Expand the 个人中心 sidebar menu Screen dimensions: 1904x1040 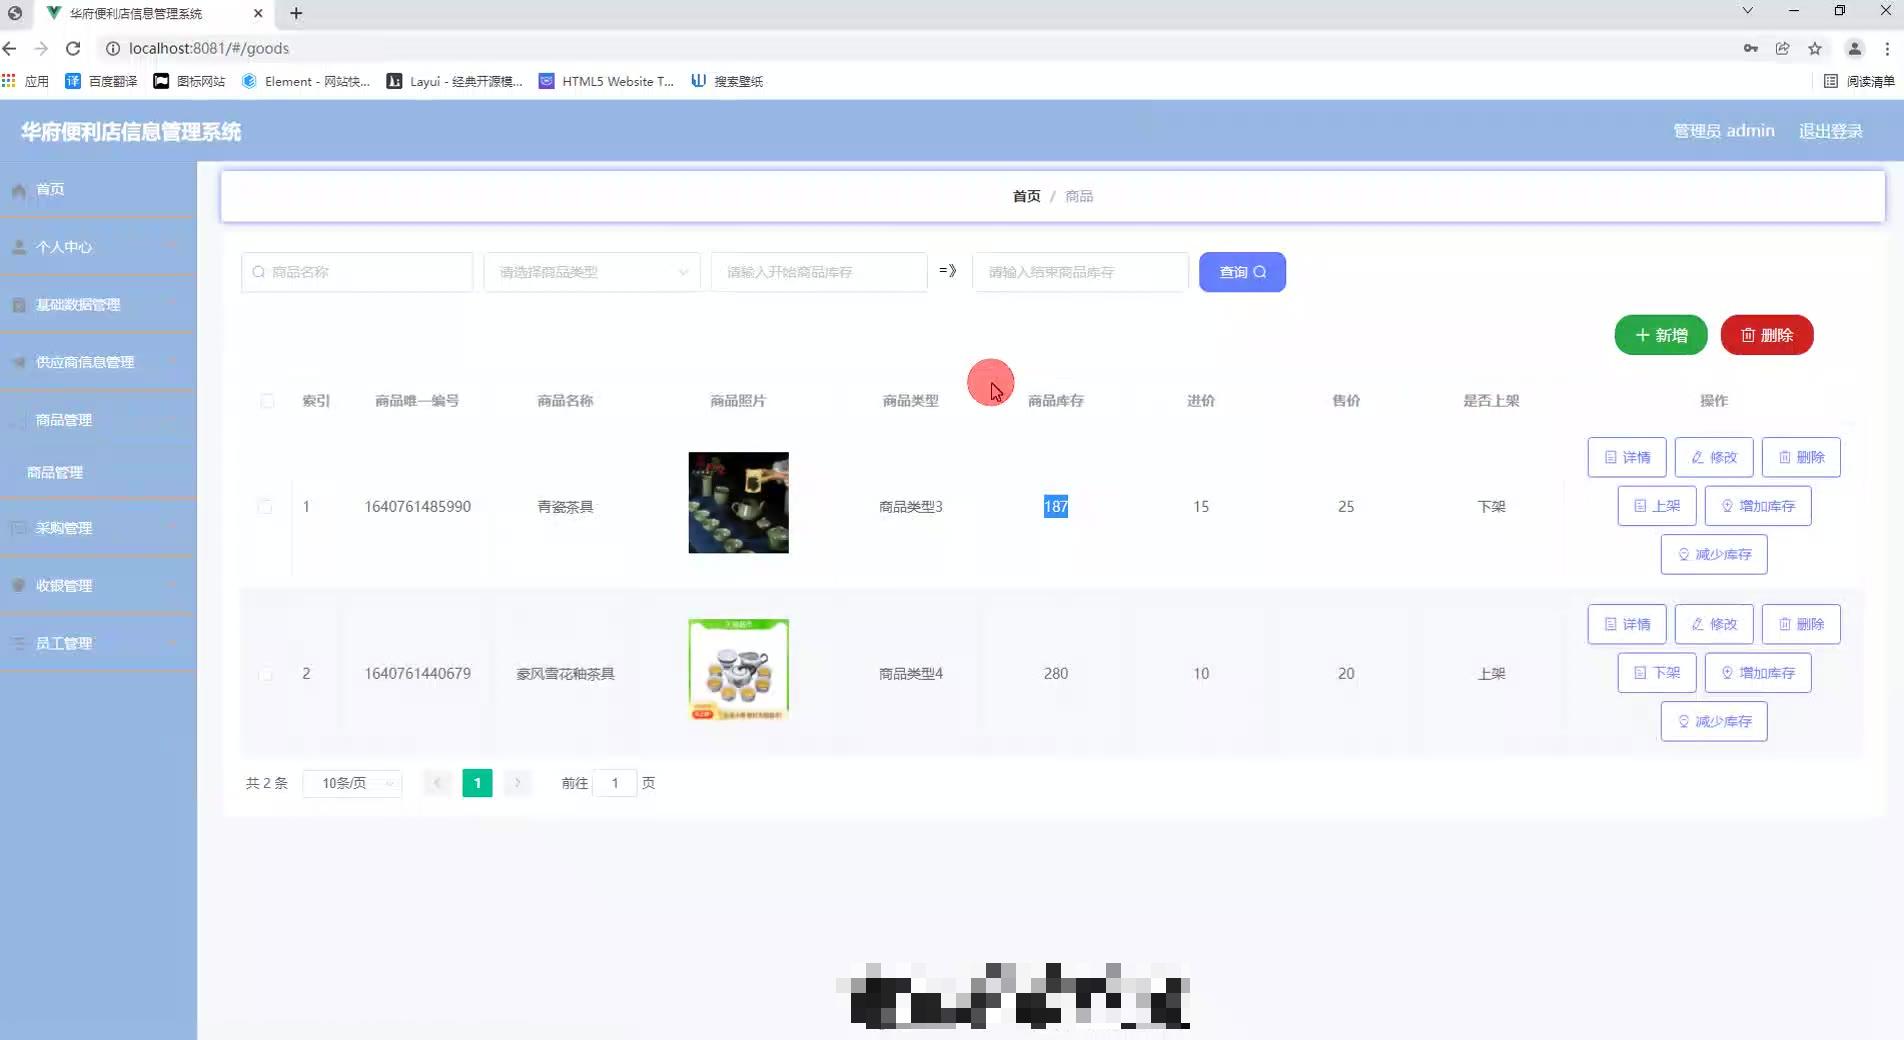98,247
